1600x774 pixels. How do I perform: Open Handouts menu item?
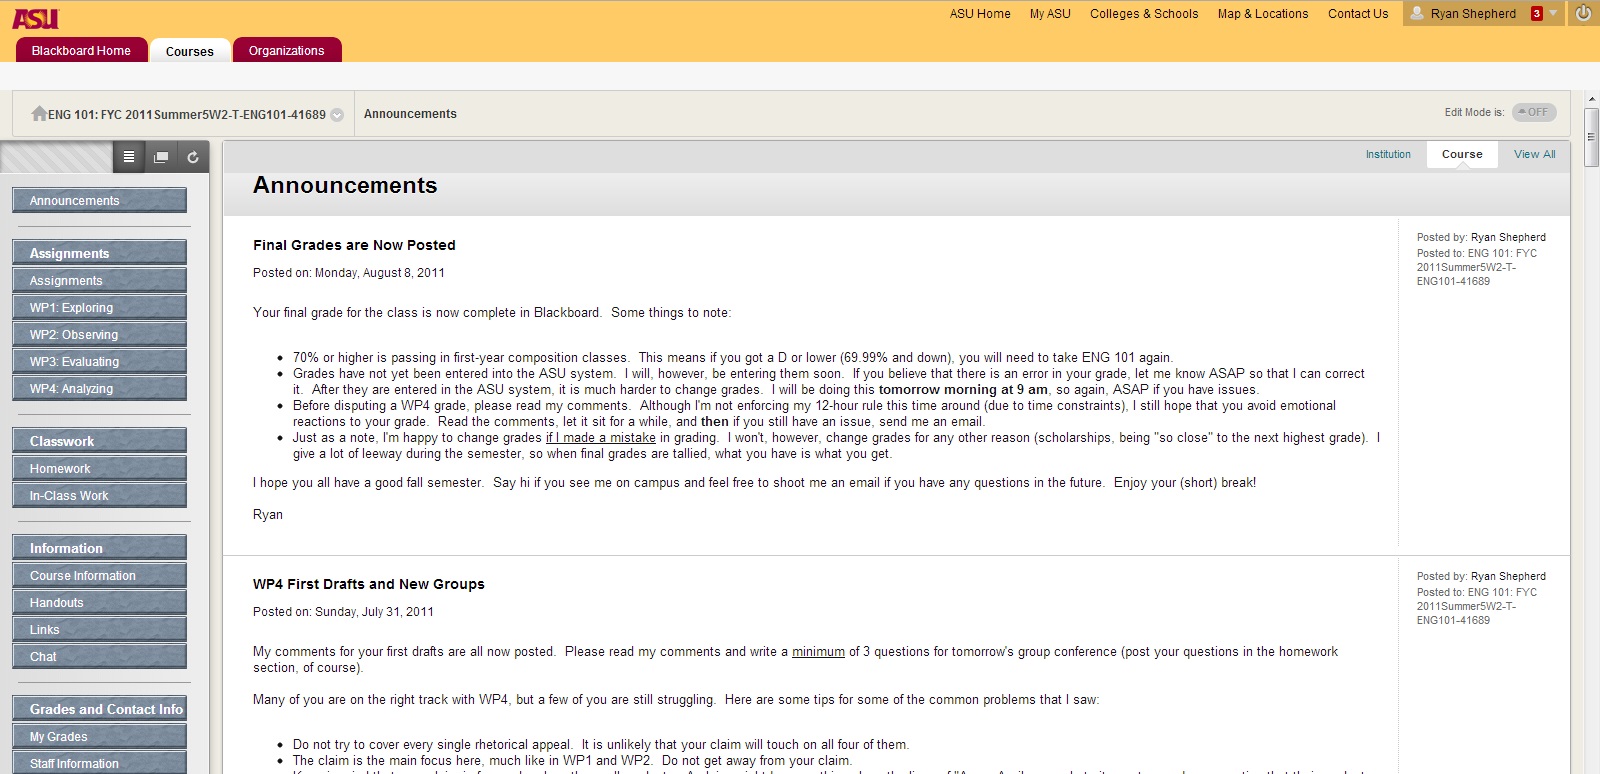tap(99, 602)
